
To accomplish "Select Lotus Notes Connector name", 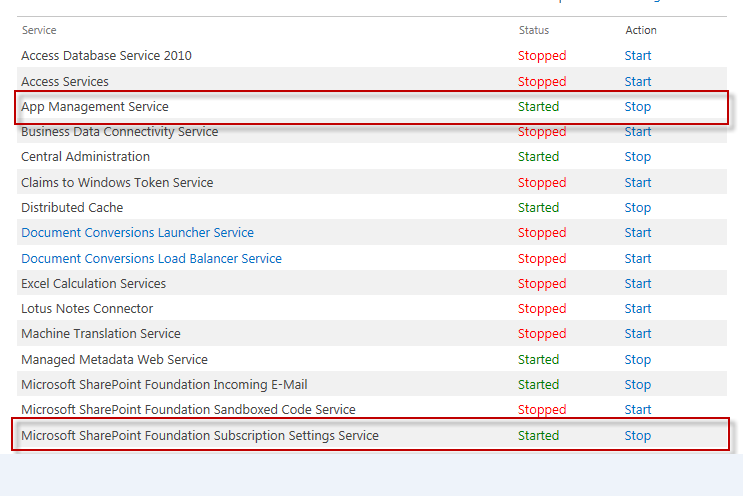I will pyautogui.click(x=87, y=308).
